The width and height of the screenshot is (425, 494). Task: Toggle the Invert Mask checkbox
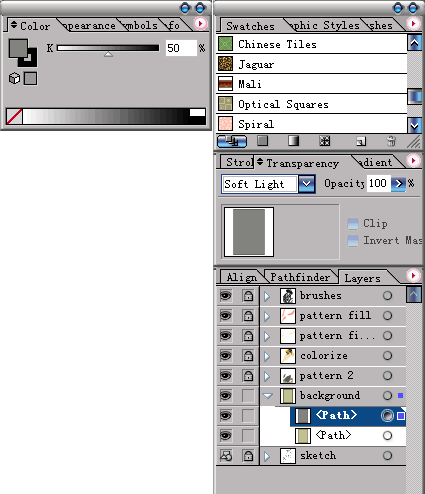tap(353, 241)
